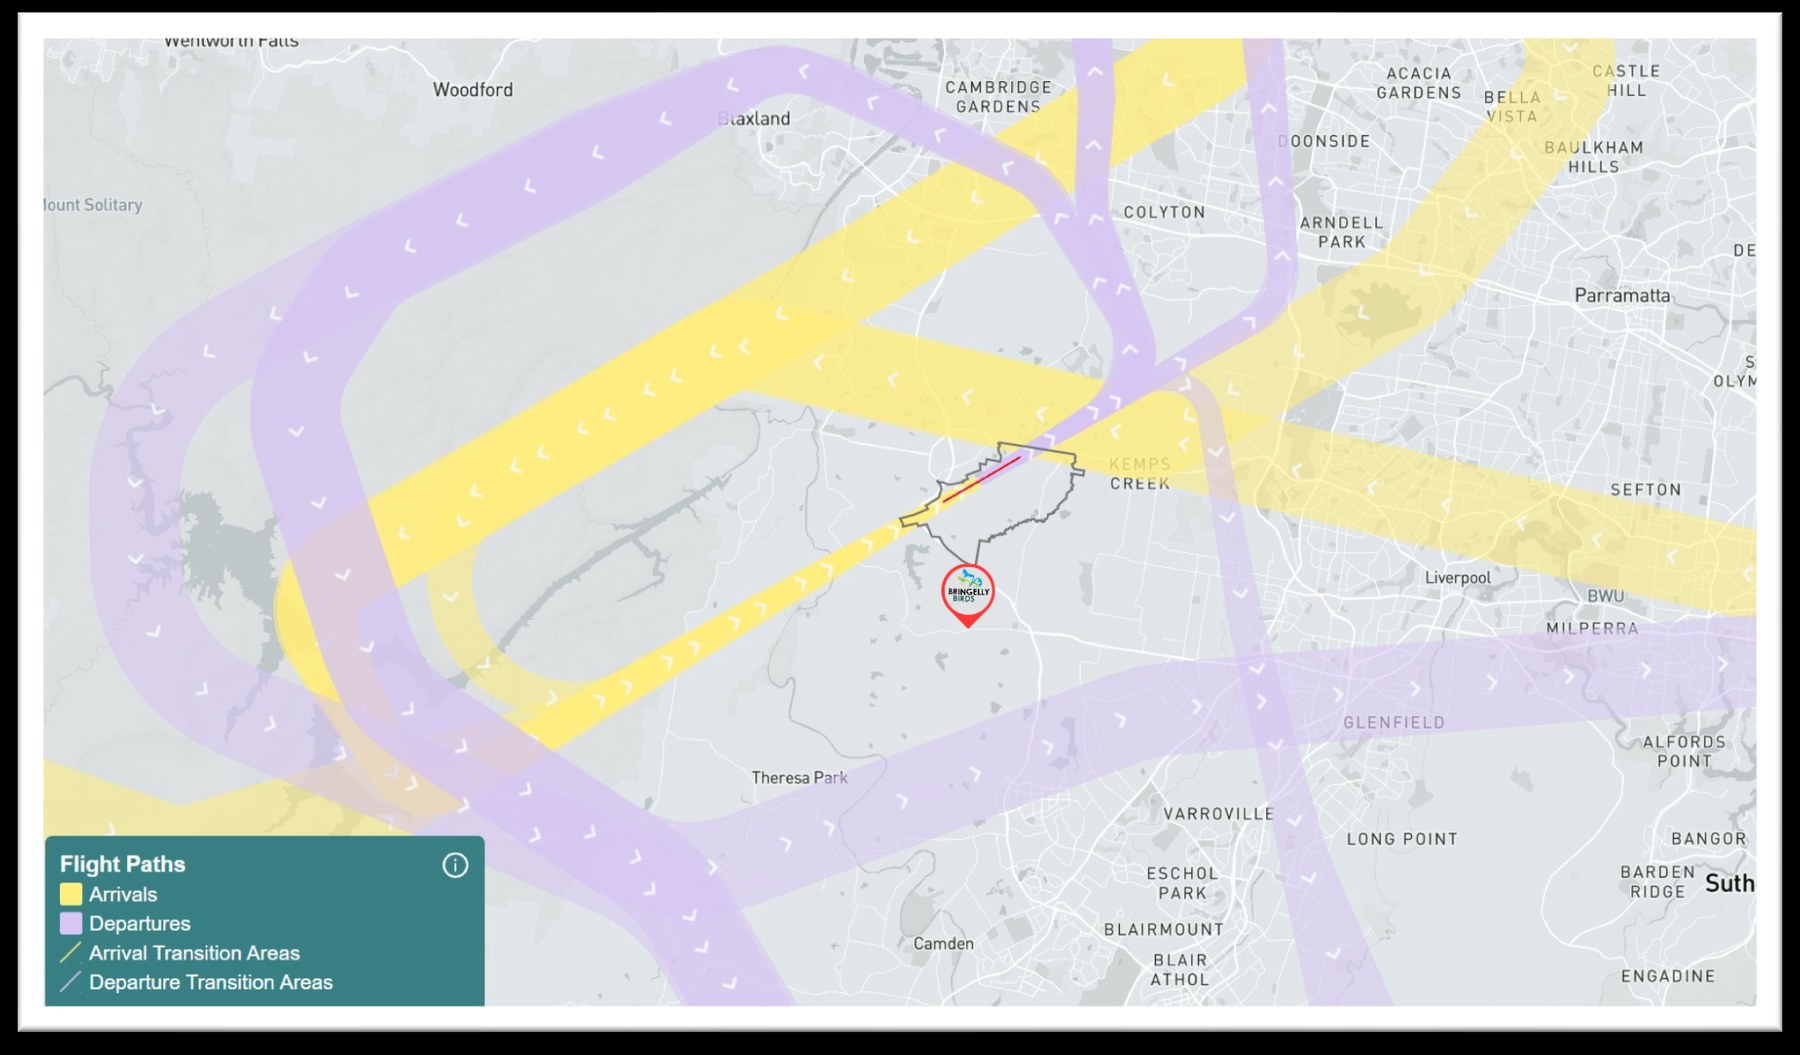Viewport: 1800px width, 1055px height.
Task: Click the Sefton map label
Action: coord(1645,489)
